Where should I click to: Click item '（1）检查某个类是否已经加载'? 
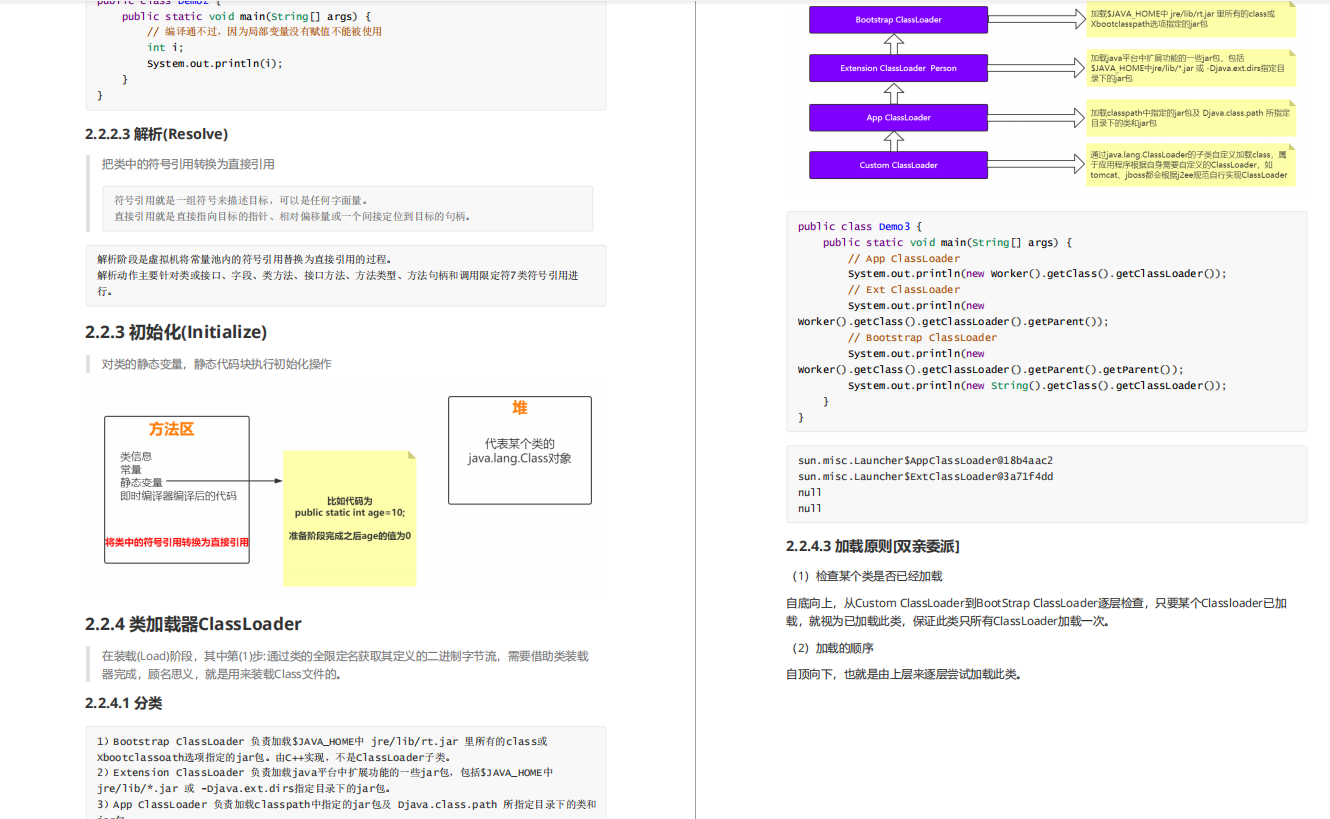[x=864, y=576]
